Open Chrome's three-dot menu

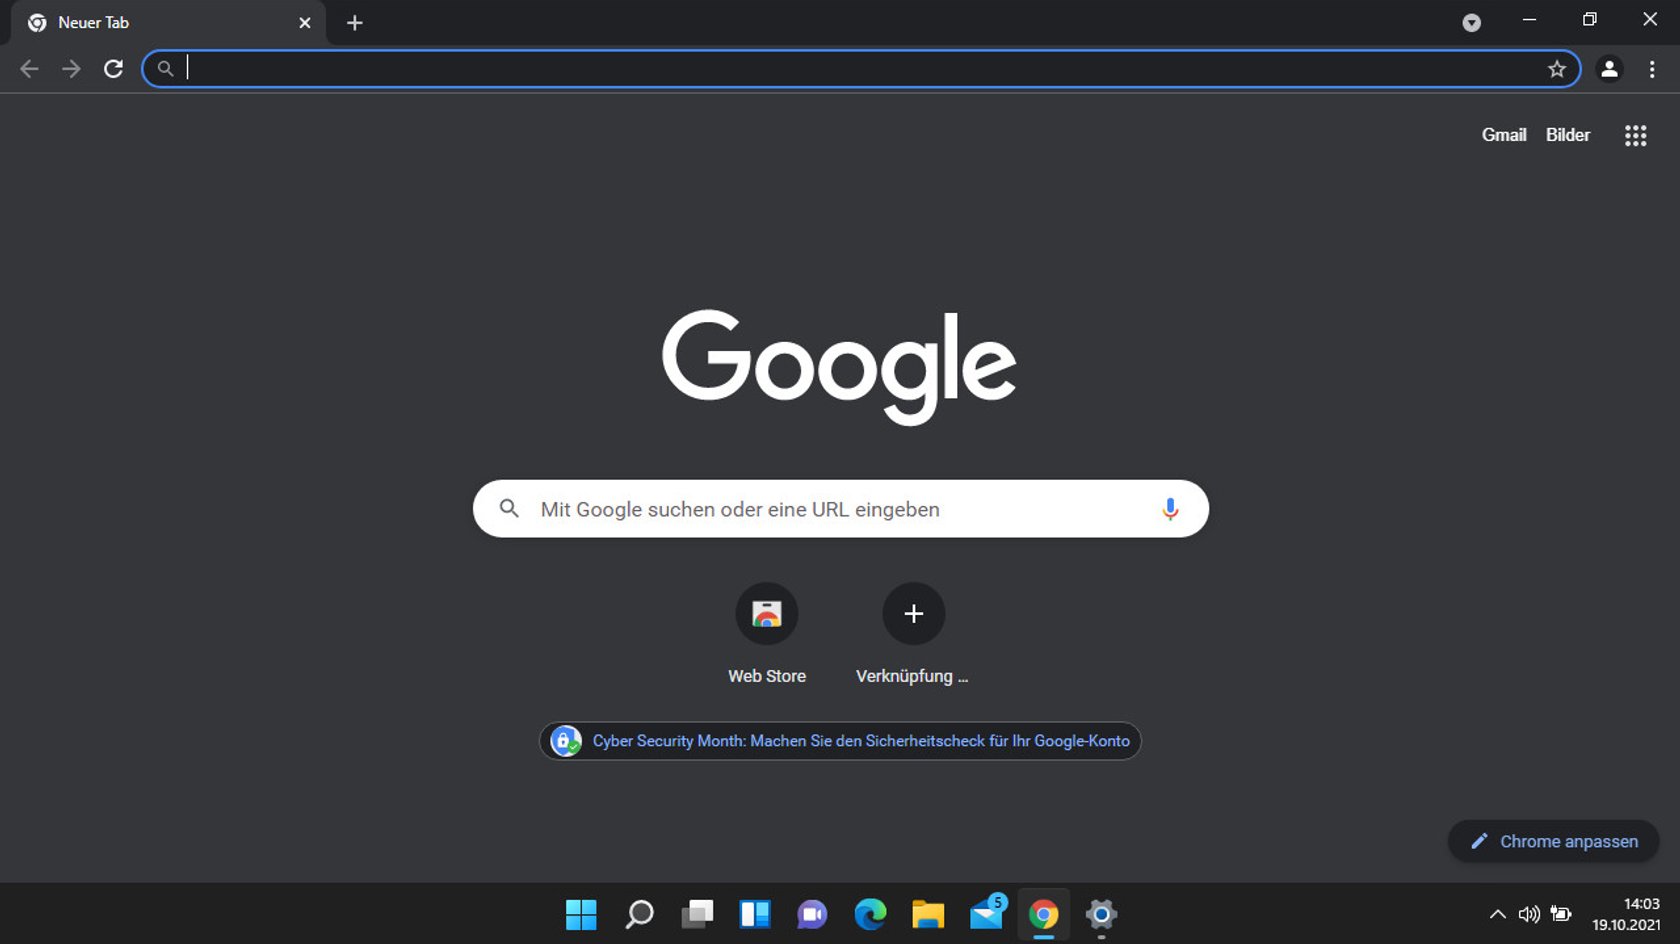[1652, 69]
